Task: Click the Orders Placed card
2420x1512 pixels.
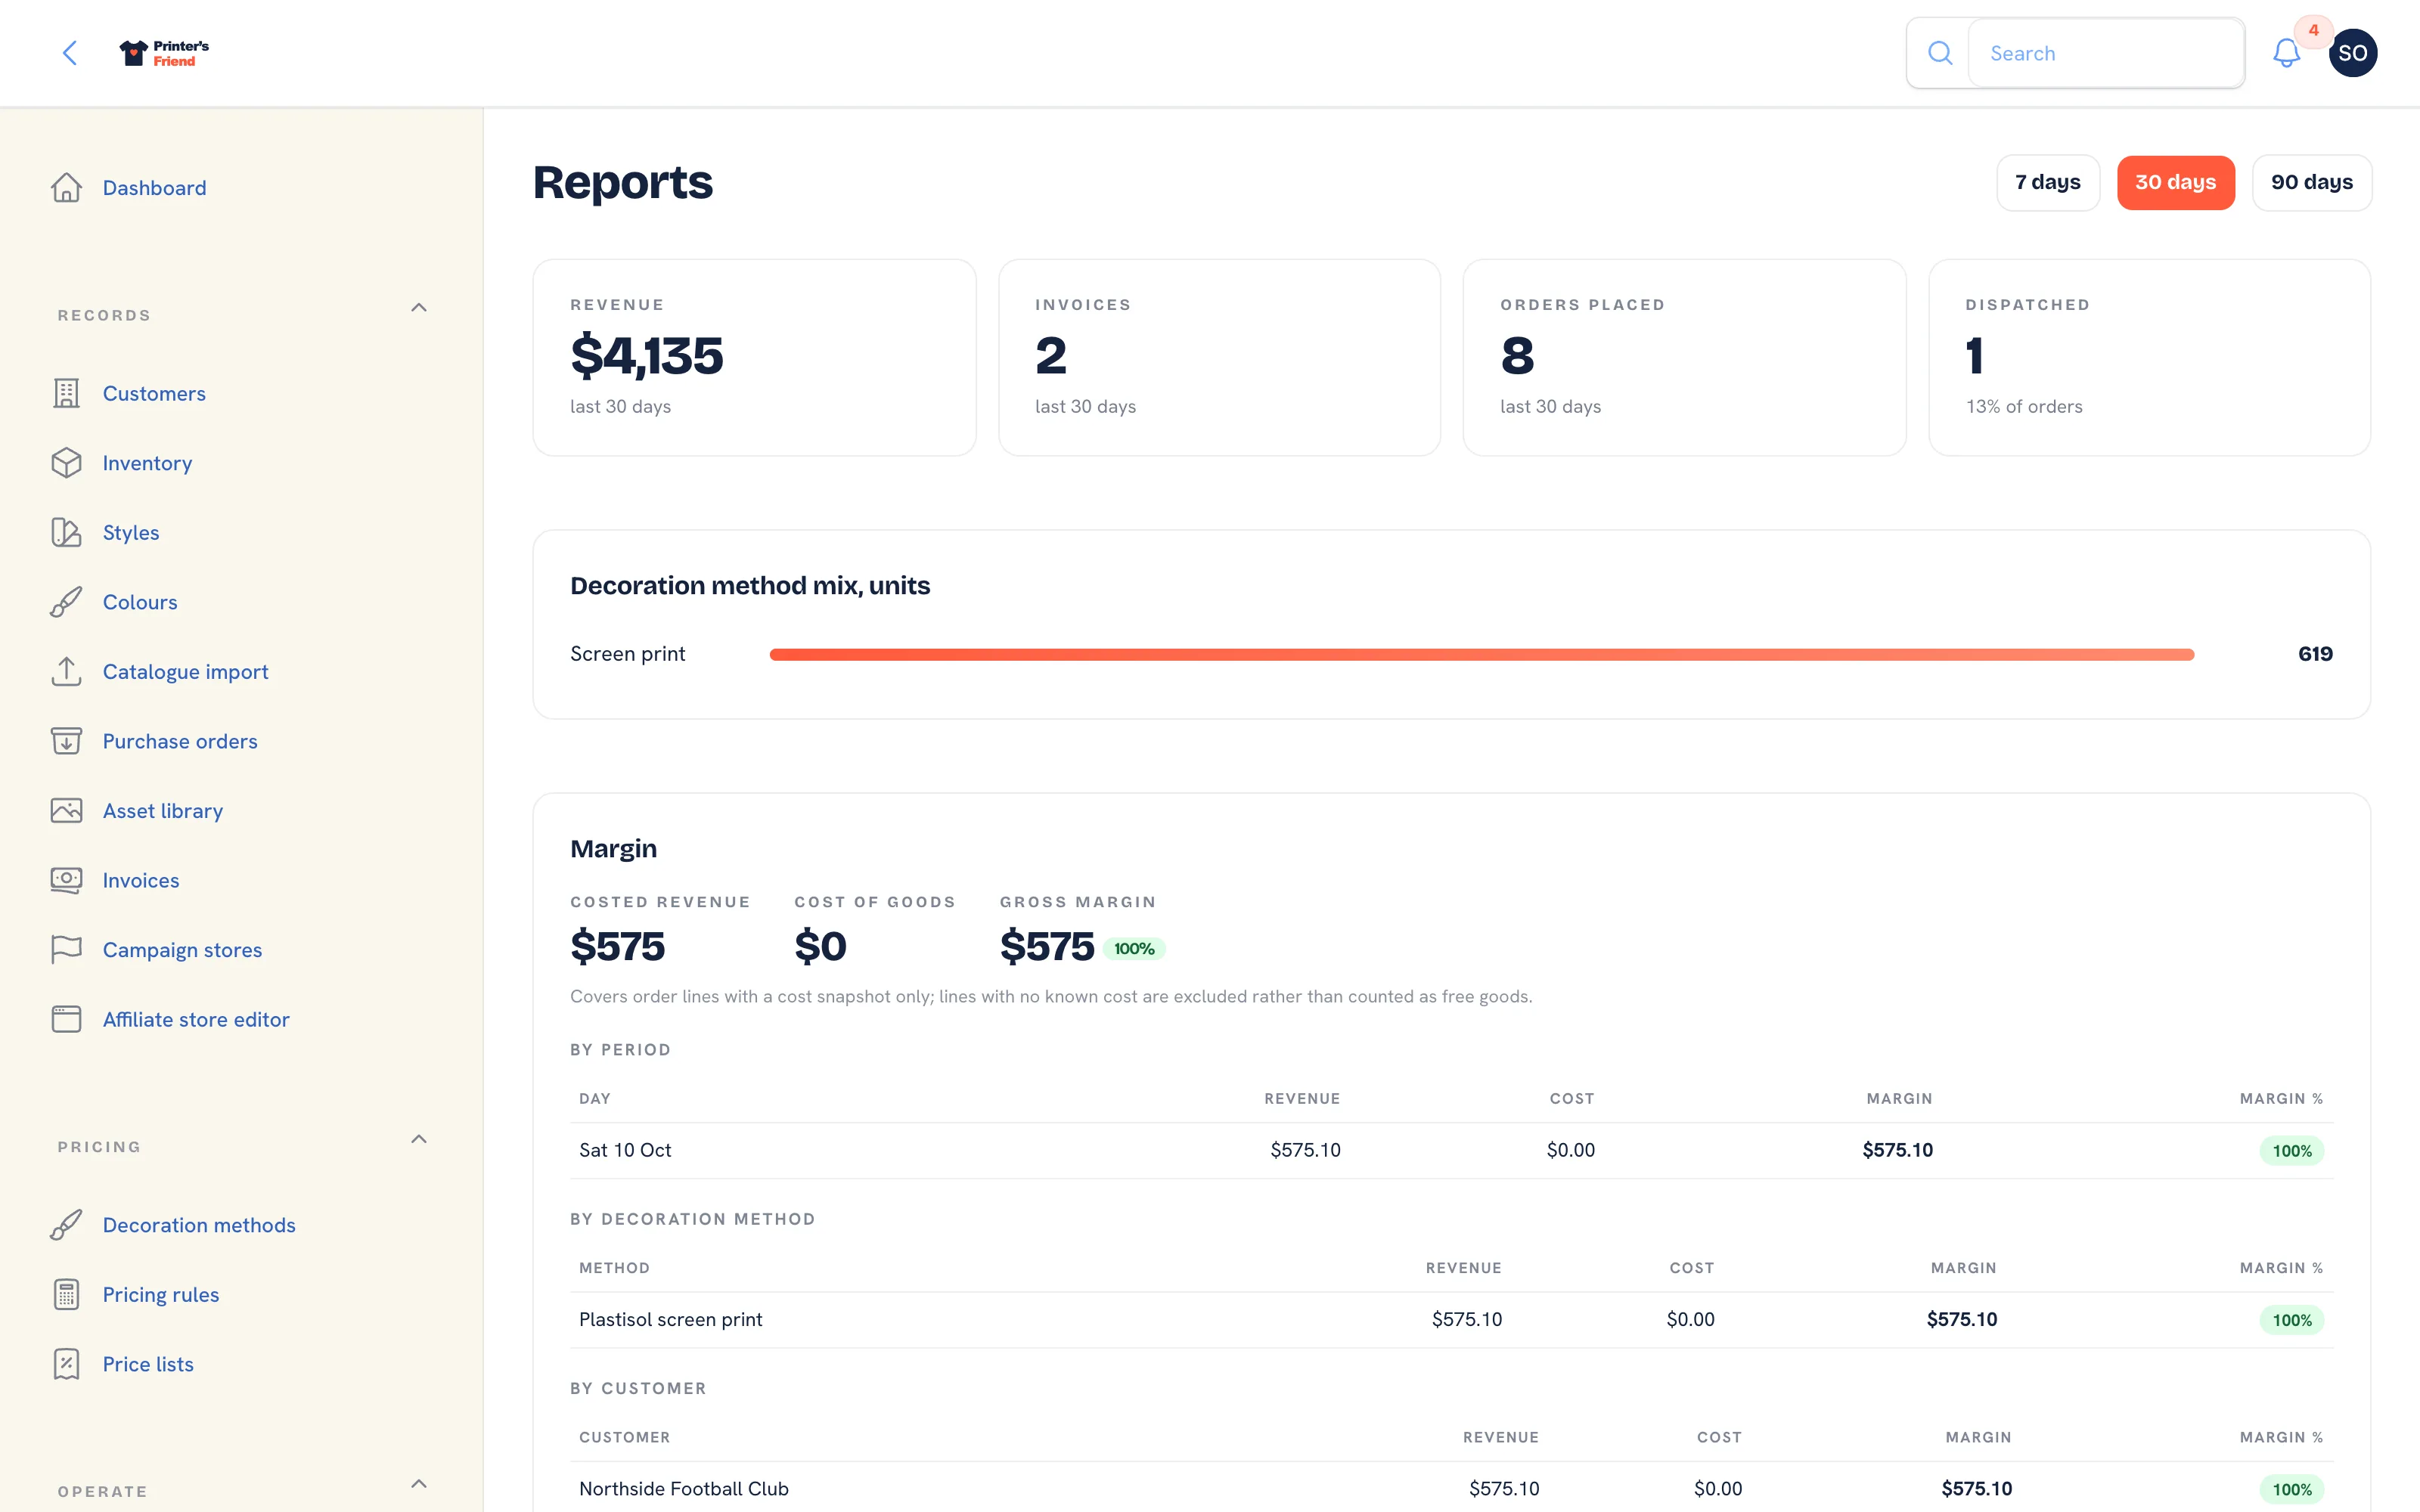Action: coord(1684,357)
